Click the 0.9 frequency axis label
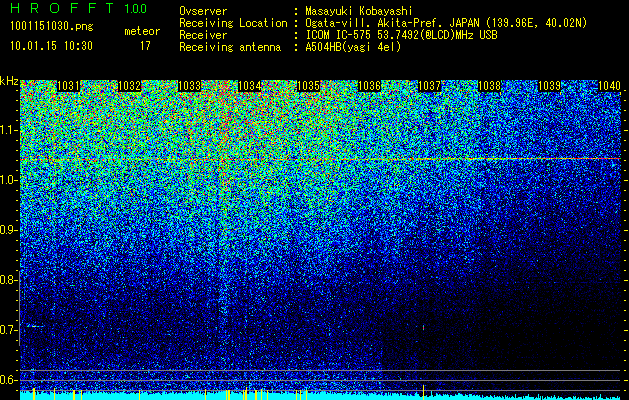Viewport: 629px width, 400px height. (x=8, y=230)
